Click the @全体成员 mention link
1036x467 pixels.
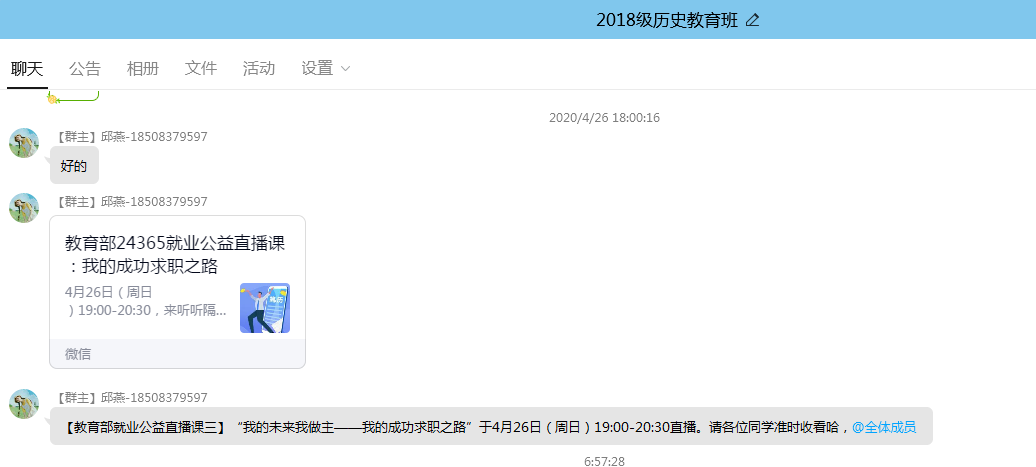[884, 427]
